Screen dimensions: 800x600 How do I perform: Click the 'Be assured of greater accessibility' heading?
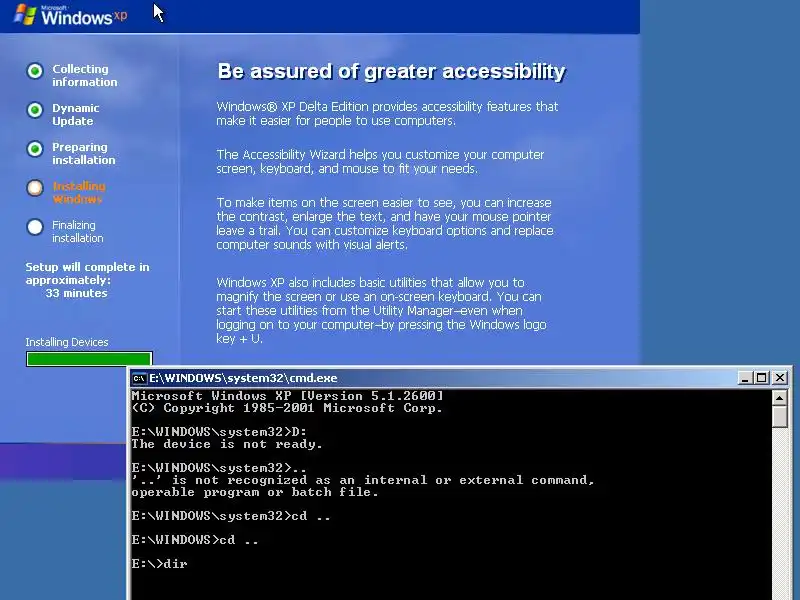click(x=391, y=71)
